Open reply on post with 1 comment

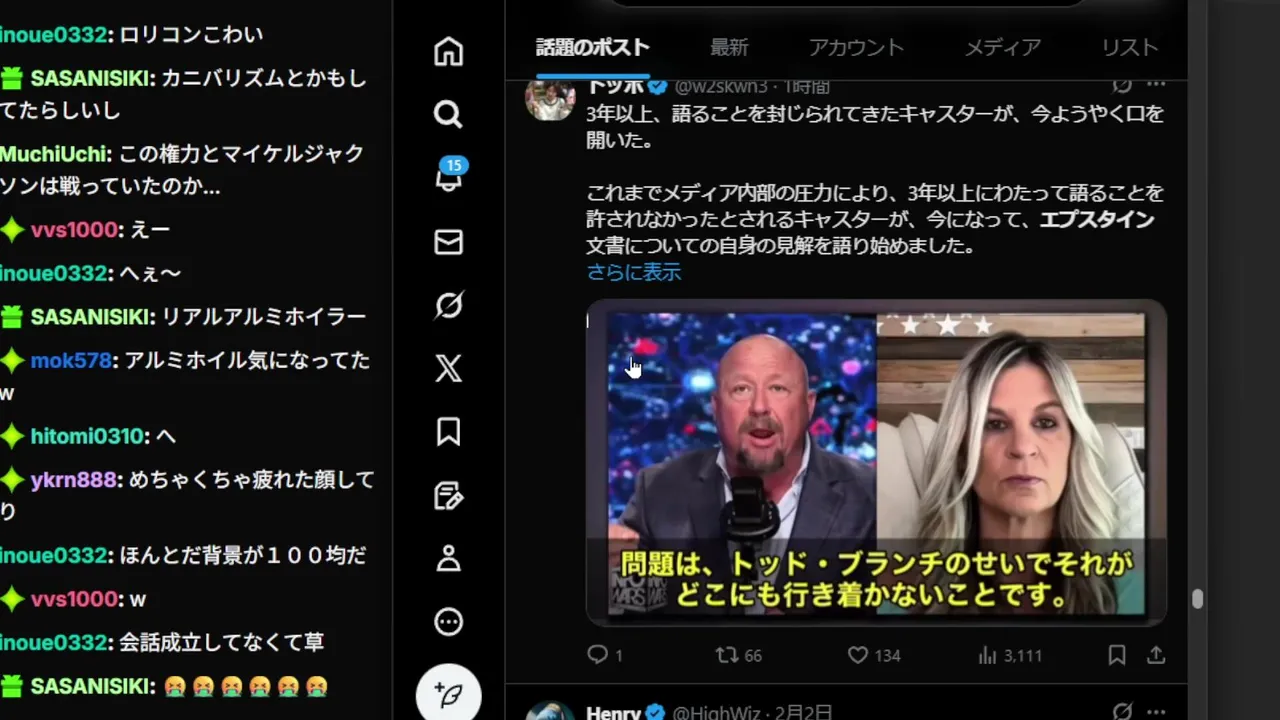point(597,655)
